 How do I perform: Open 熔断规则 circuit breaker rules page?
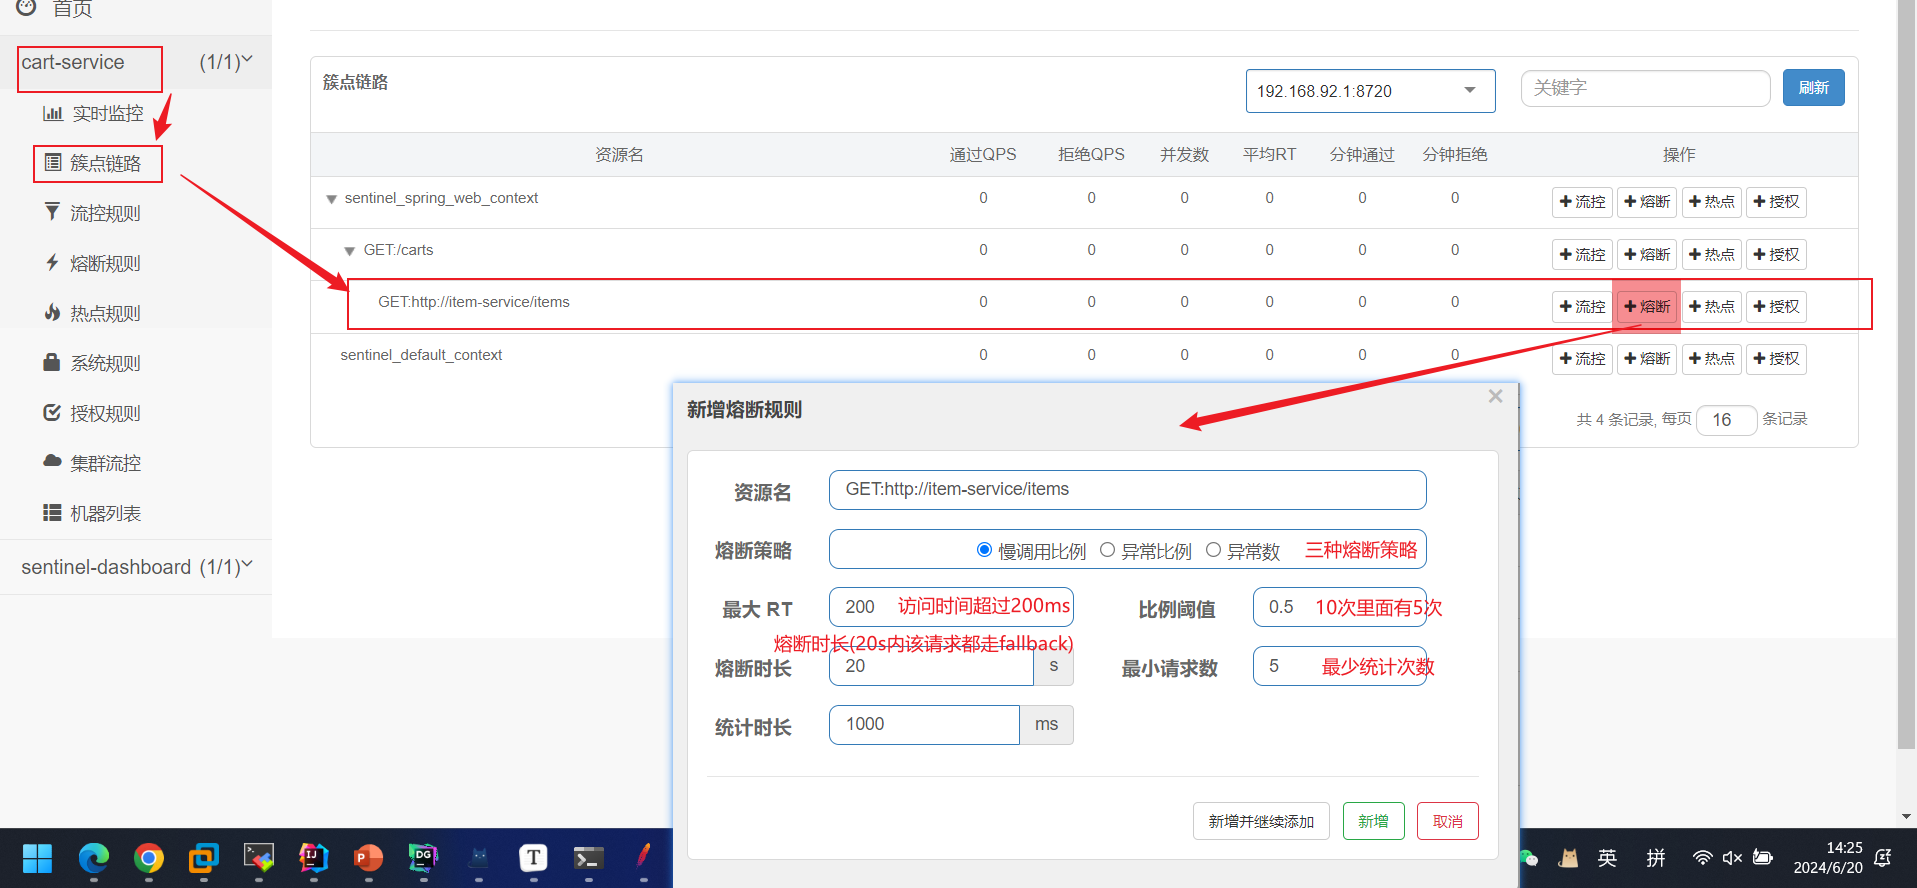94,263
